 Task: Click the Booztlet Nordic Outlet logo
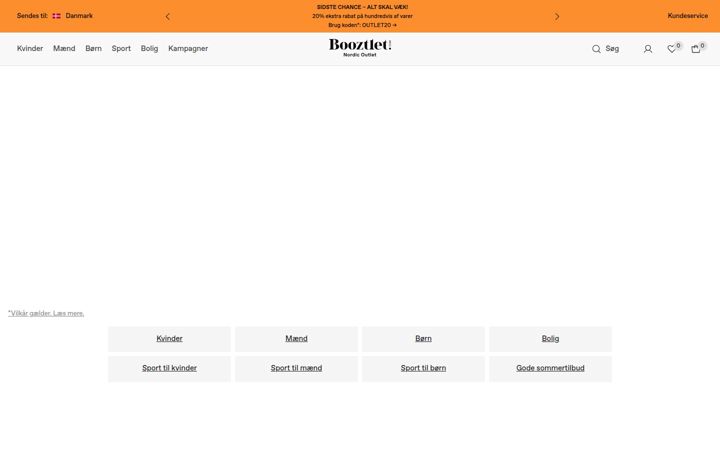(x=360, y=48)
